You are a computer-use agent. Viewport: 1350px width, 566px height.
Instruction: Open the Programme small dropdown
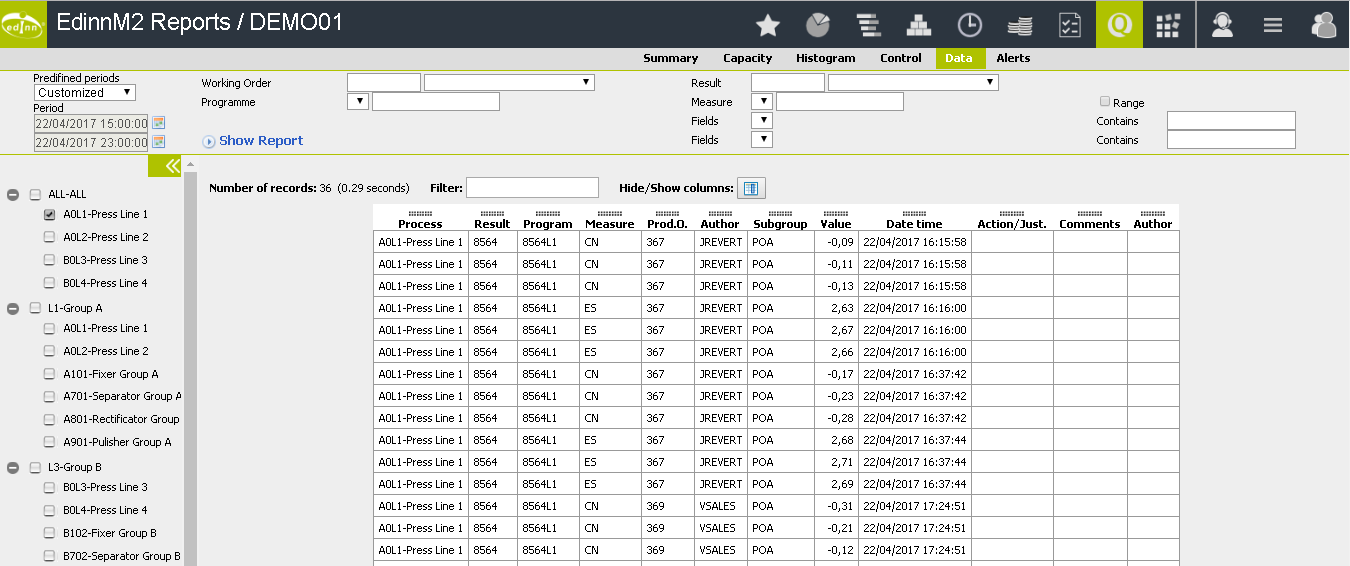pos(358,101)
